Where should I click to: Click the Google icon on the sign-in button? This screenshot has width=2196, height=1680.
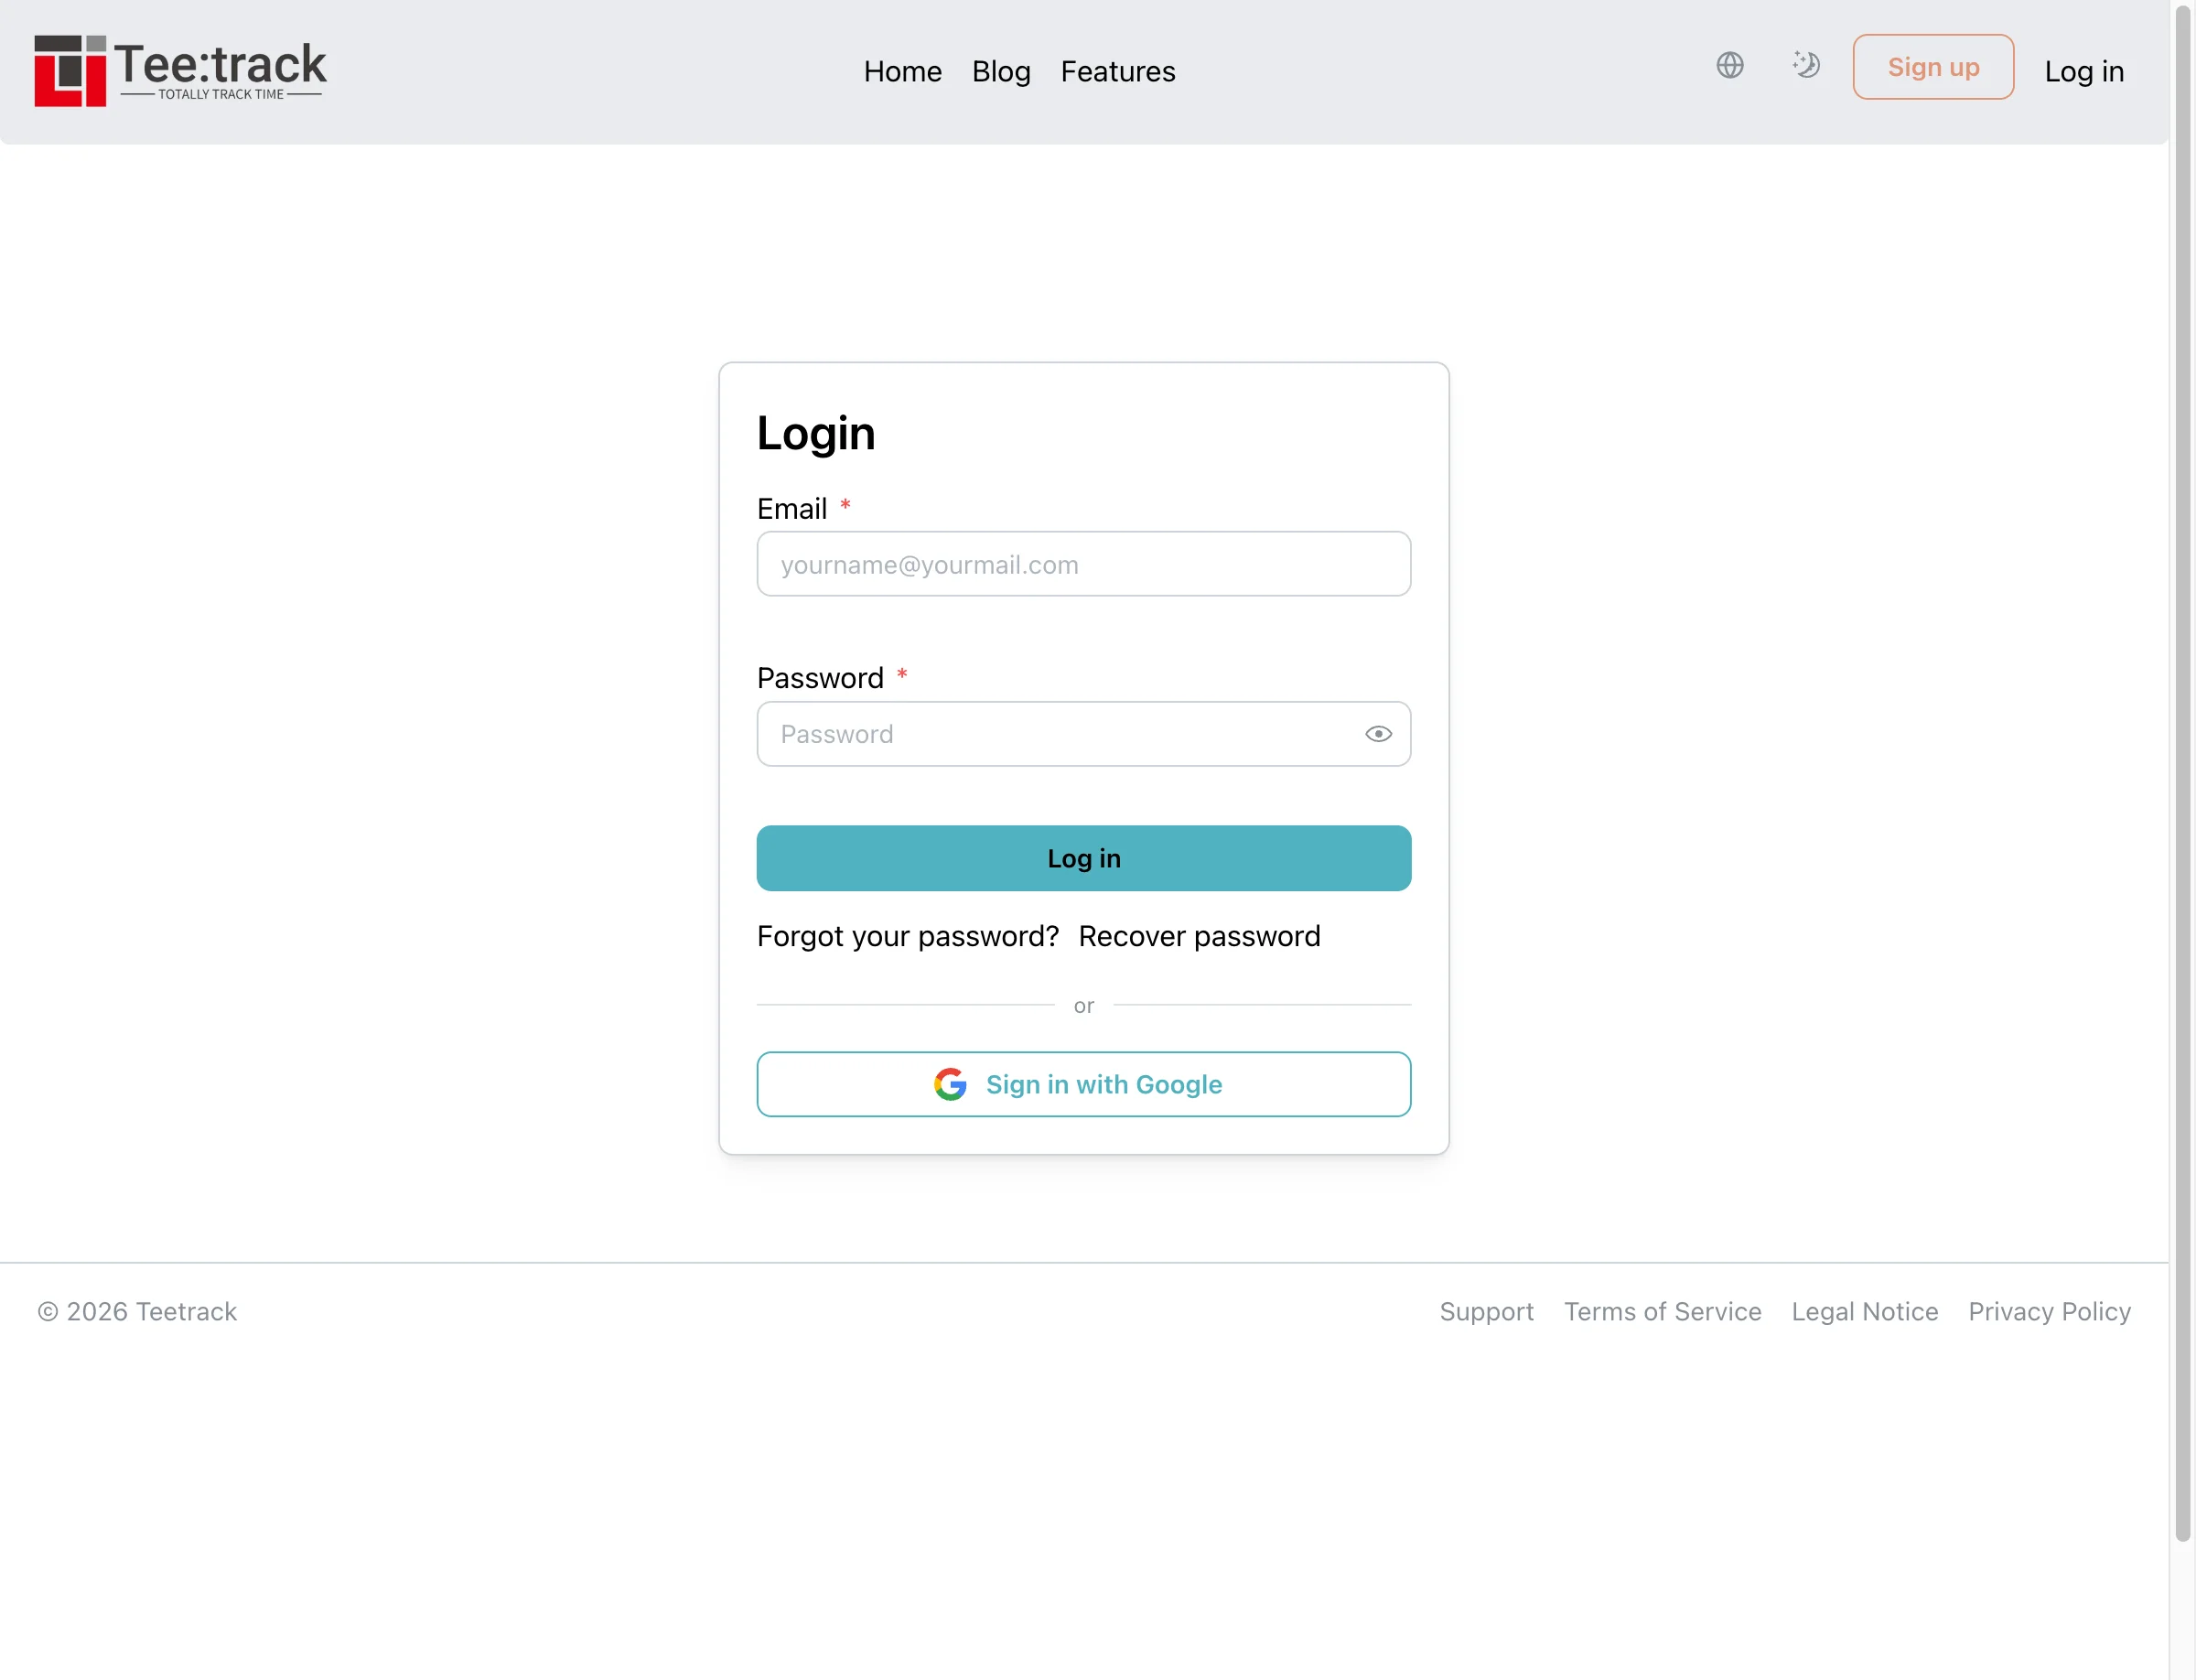click(x=951, y=1084)
